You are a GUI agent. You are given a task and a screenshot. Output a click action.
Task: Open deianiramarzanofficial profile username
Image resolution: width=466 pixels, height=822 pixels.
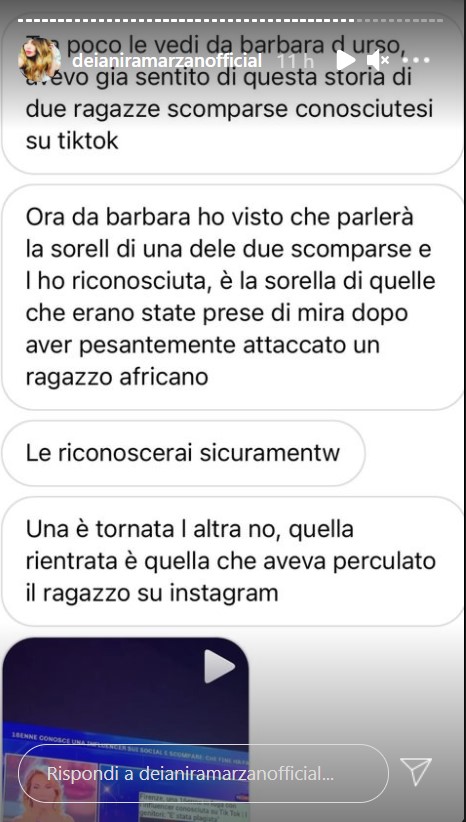[x=167, y=61]
